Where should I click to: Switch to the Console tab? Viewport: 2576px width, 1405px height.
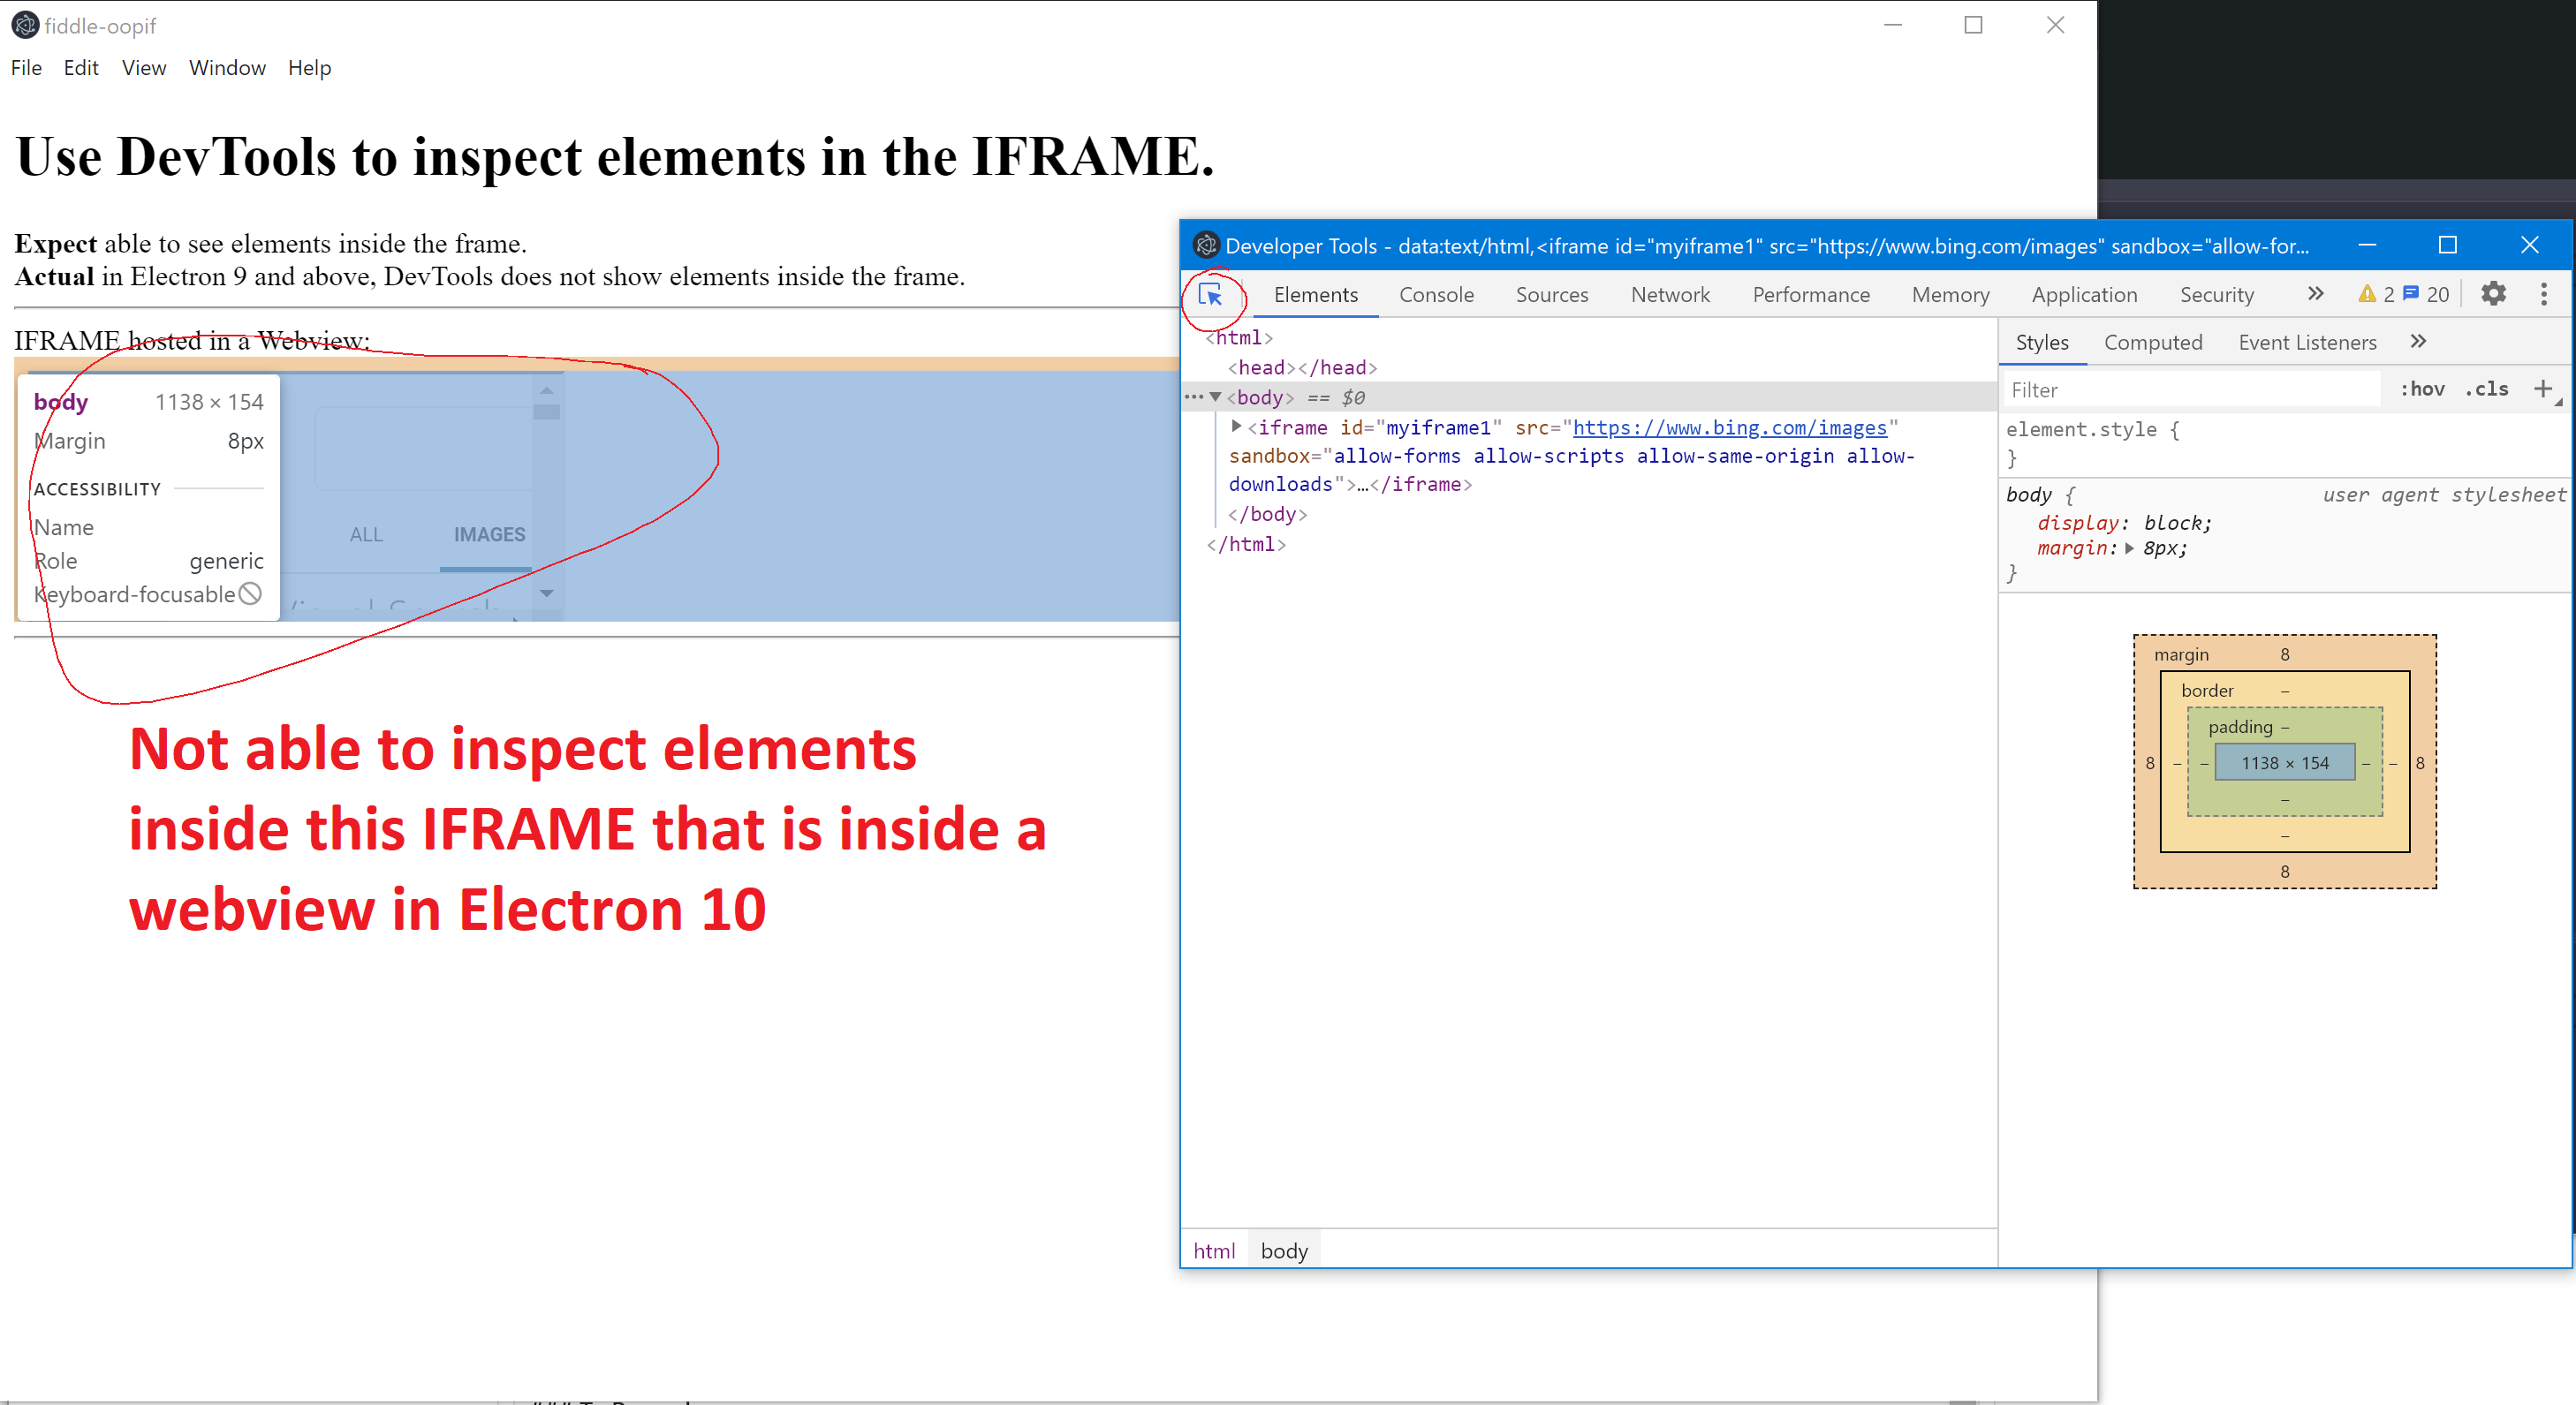point(1436,295)
